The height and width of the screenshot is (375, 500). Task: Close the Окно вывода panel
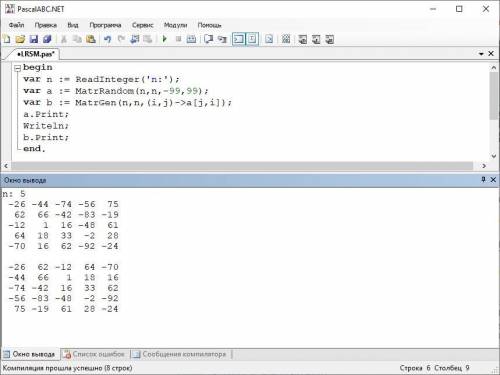493,180
